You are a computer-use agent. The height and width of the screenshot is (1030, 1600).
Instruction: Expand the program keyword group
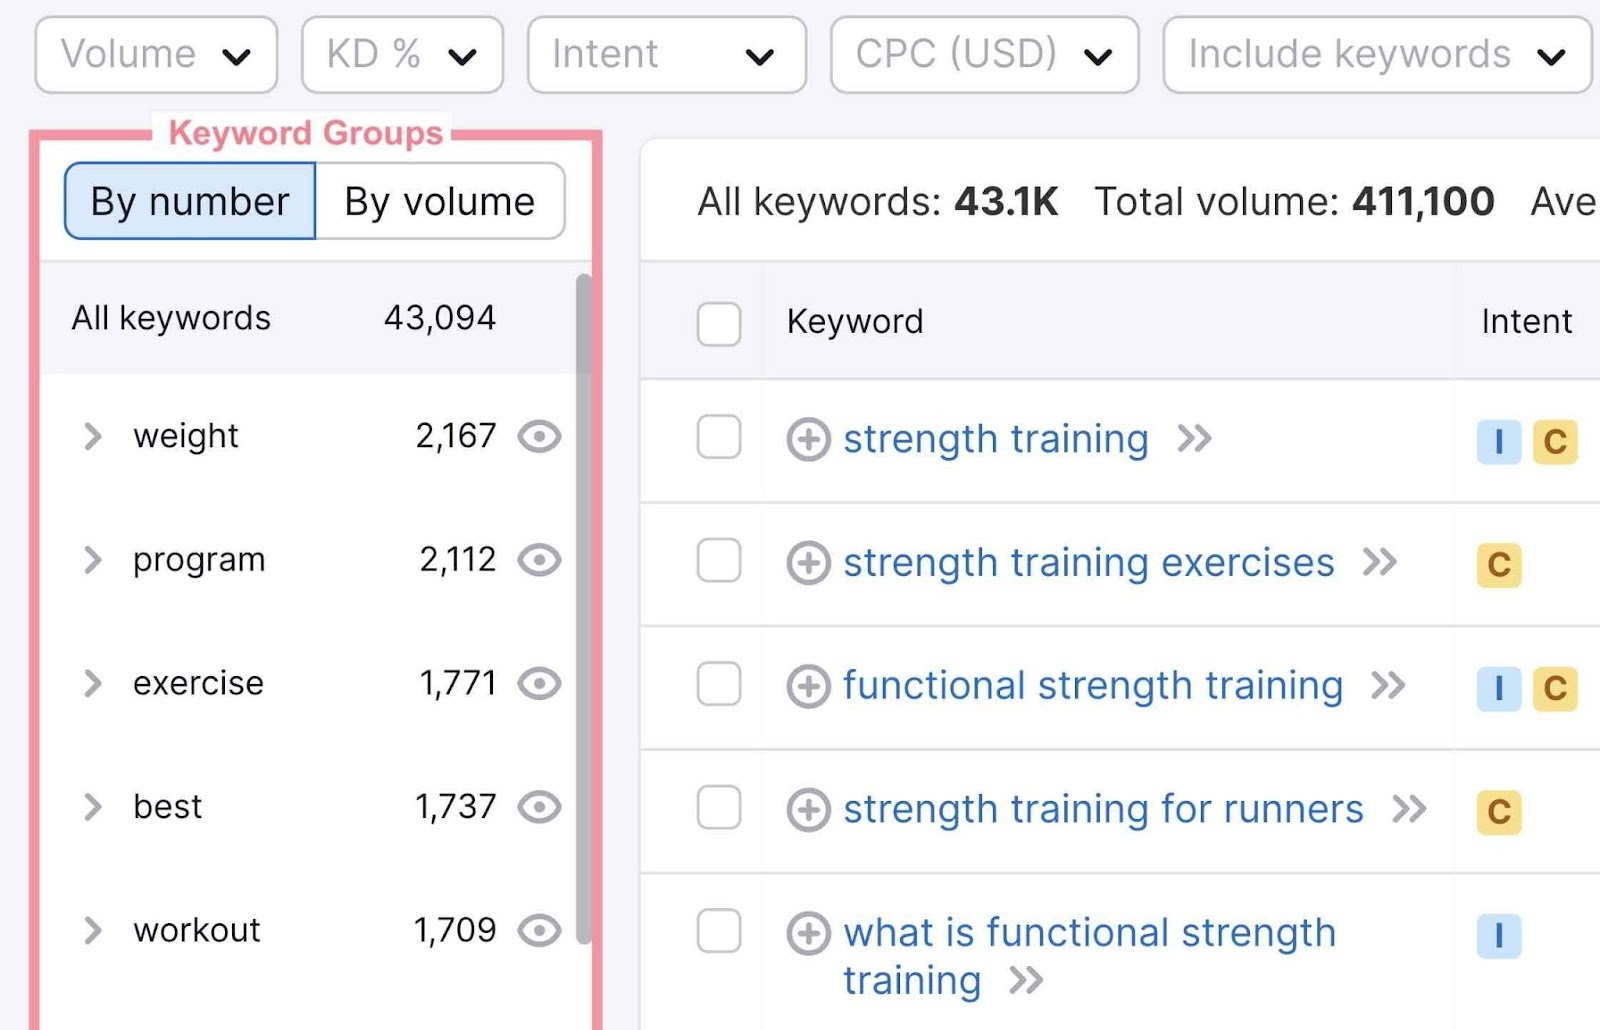pos(93,560)
